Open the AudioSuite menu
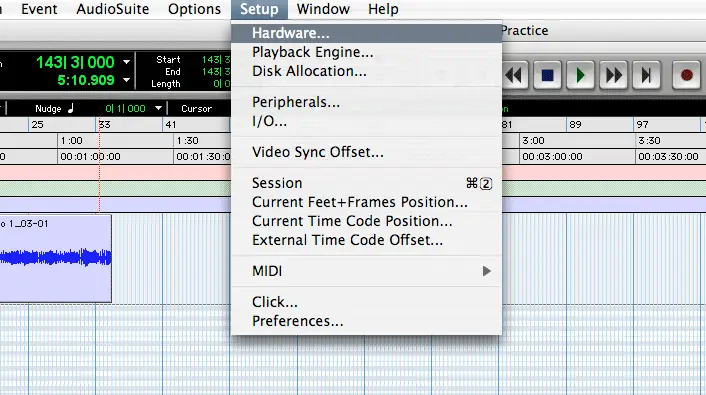The width and height of the screenshot is (706, 395). pyautogui.click(x=113, y=9)
